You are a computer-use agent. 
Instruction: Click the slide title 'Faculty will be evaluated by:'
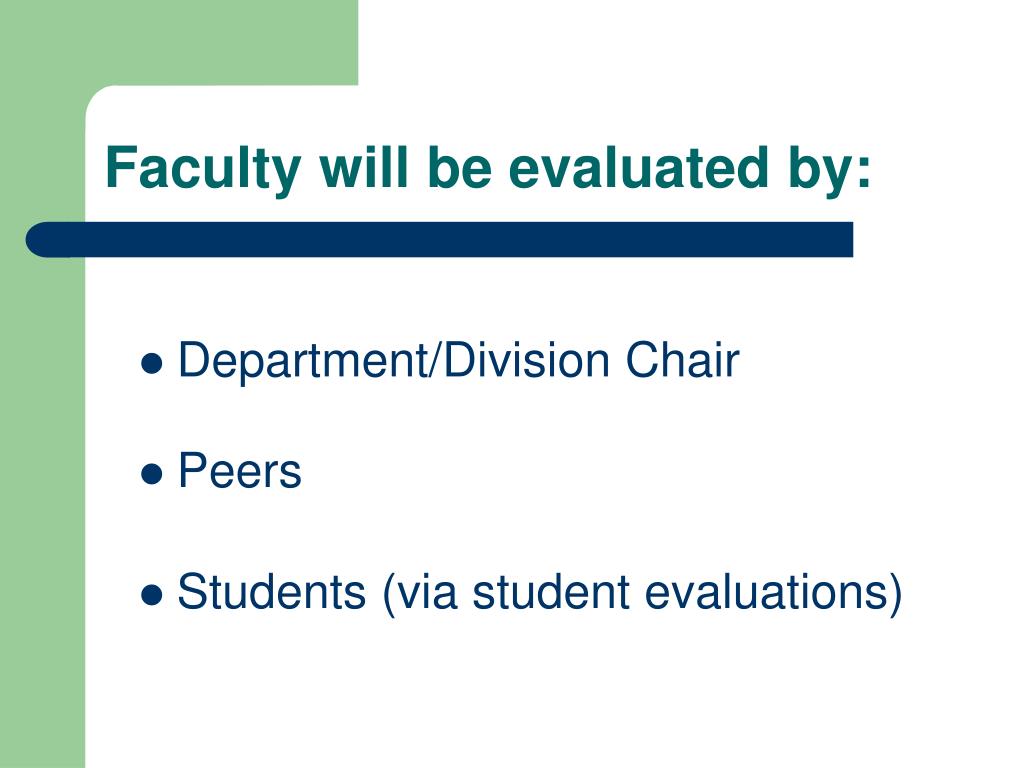click(488, 170)
